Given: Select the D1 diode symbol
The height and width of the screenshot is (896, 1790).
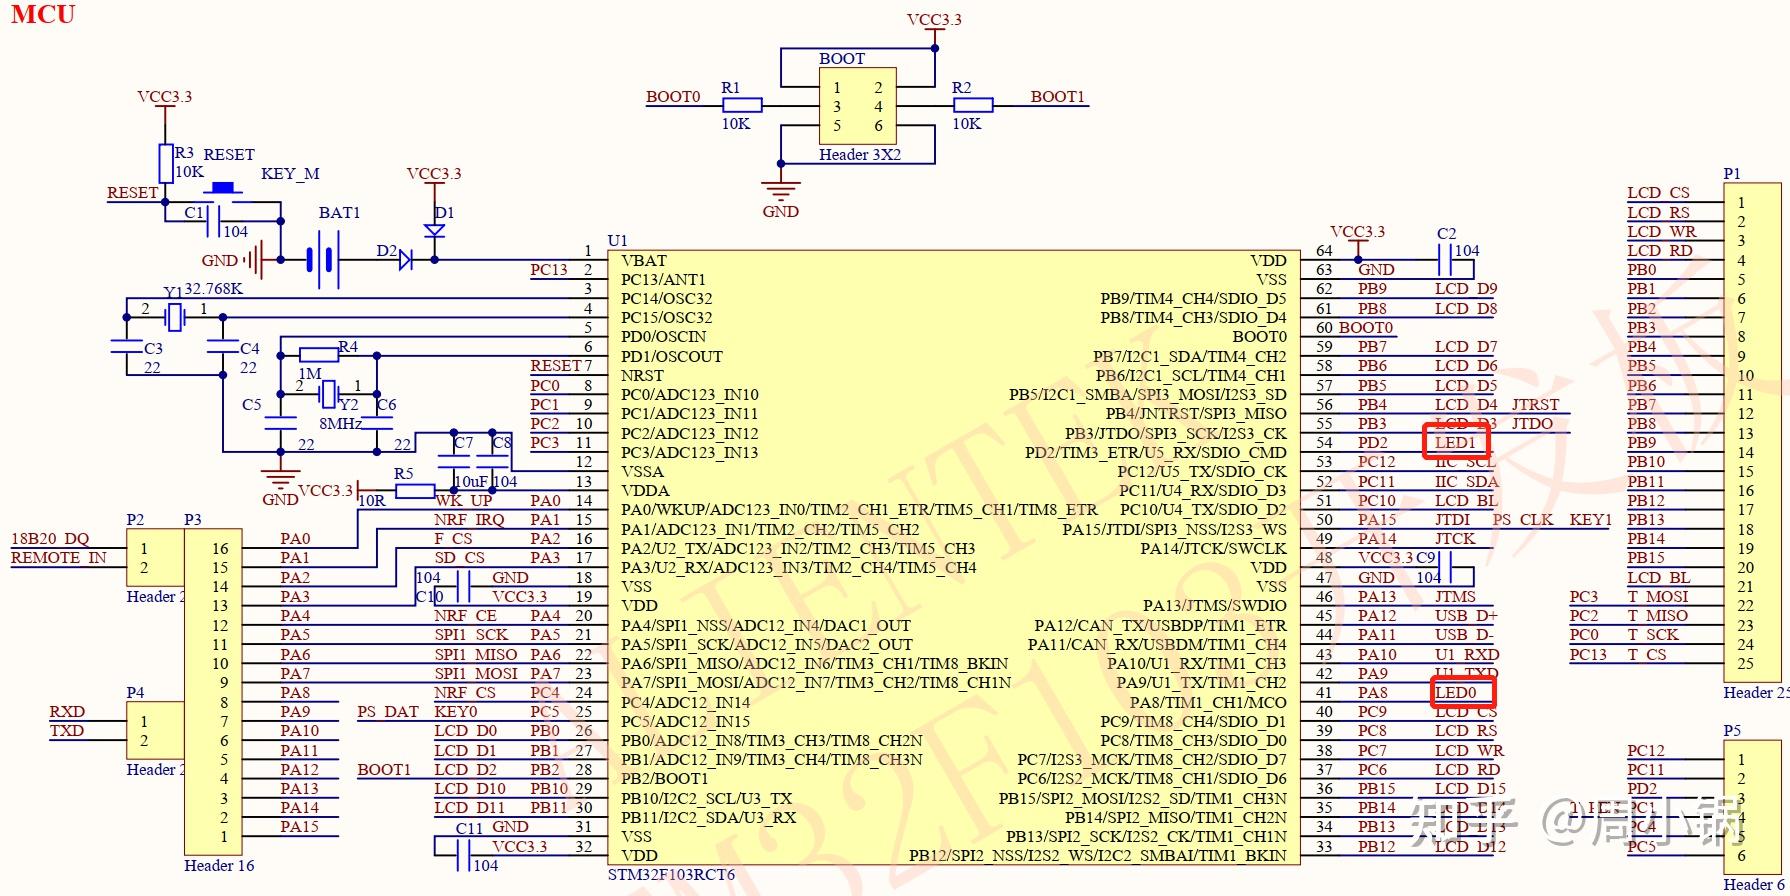Looking at the screenshot, I should [x=434, y=230].
